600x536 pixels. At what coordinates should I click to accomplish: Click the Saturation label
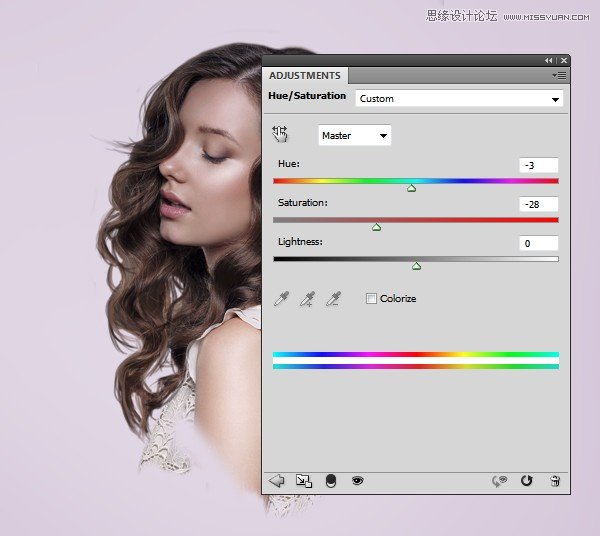[x=303, y=203]
